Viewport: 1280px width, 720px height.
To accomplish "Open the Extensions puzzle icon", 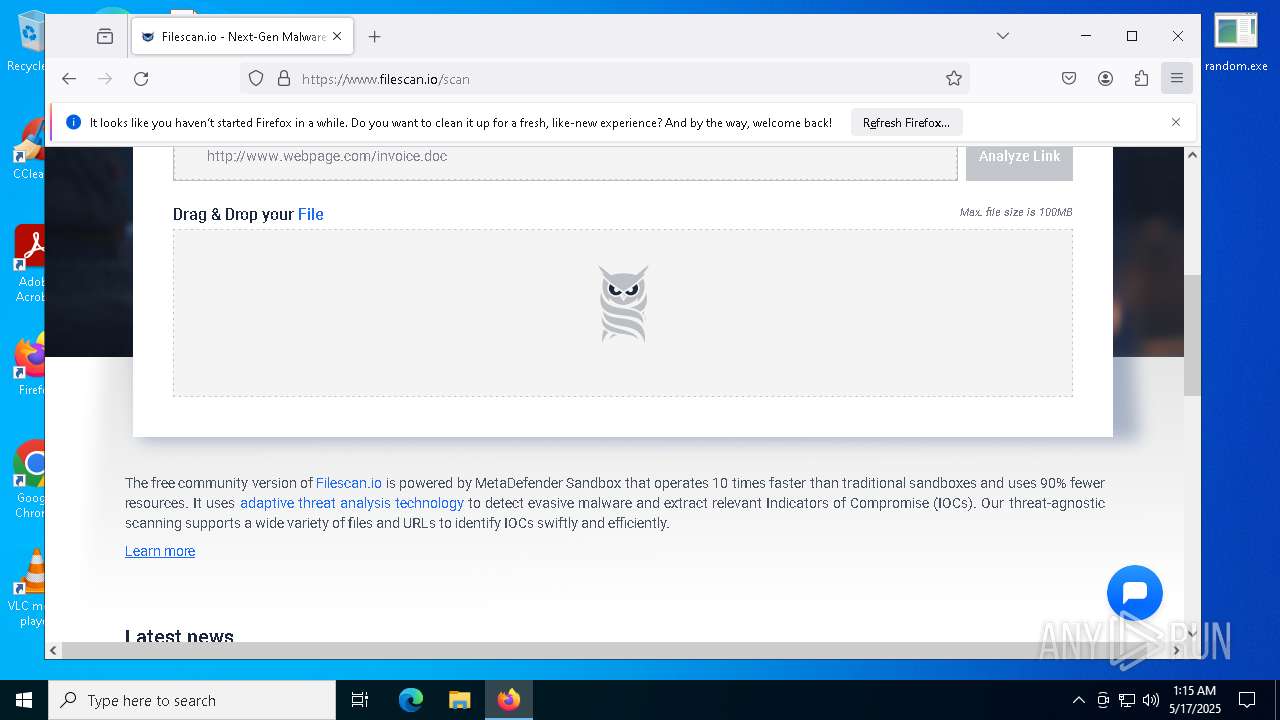I will [1141, 79].
